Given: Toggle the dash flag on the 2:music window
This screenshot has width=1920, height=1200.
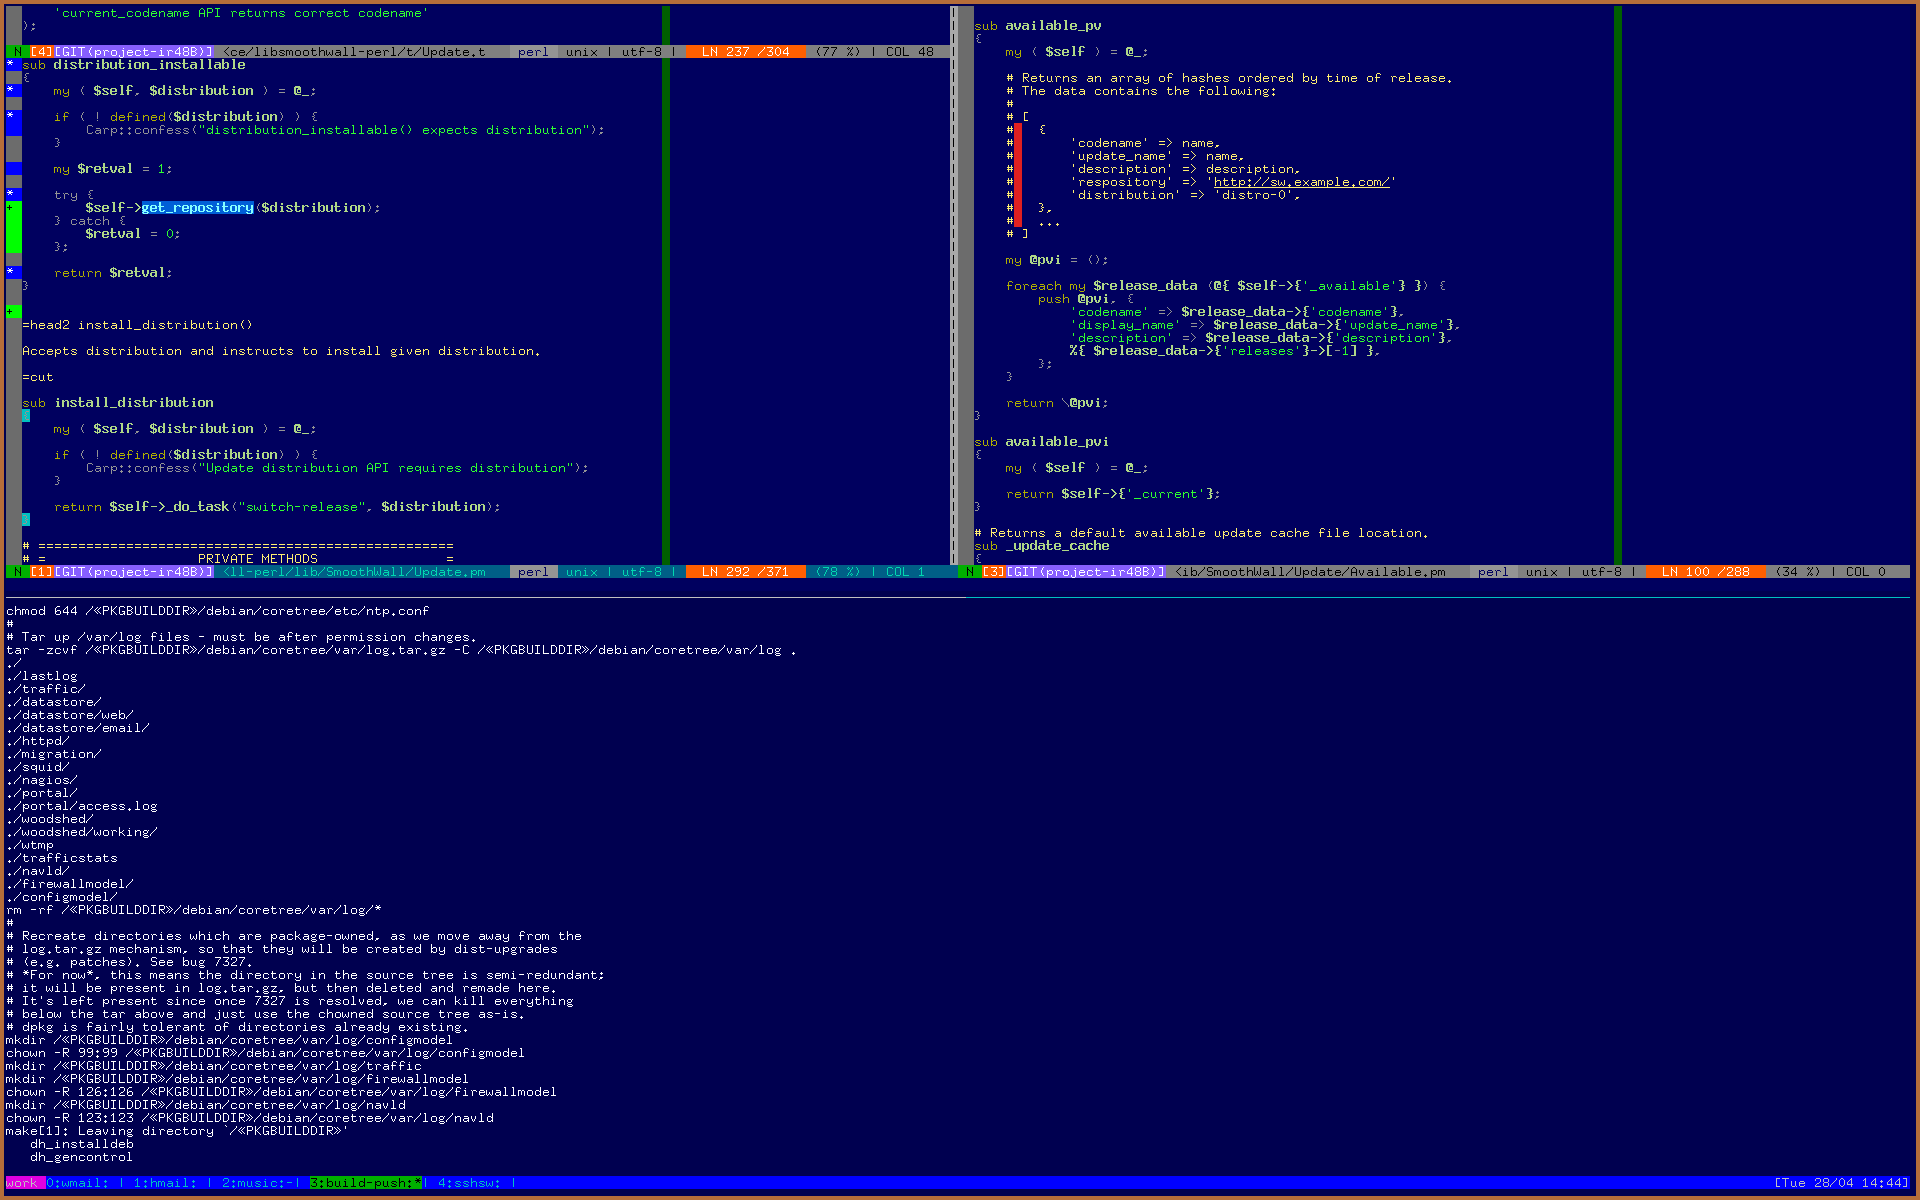Looking at the screenshot, I should (x=291, y=1182).
